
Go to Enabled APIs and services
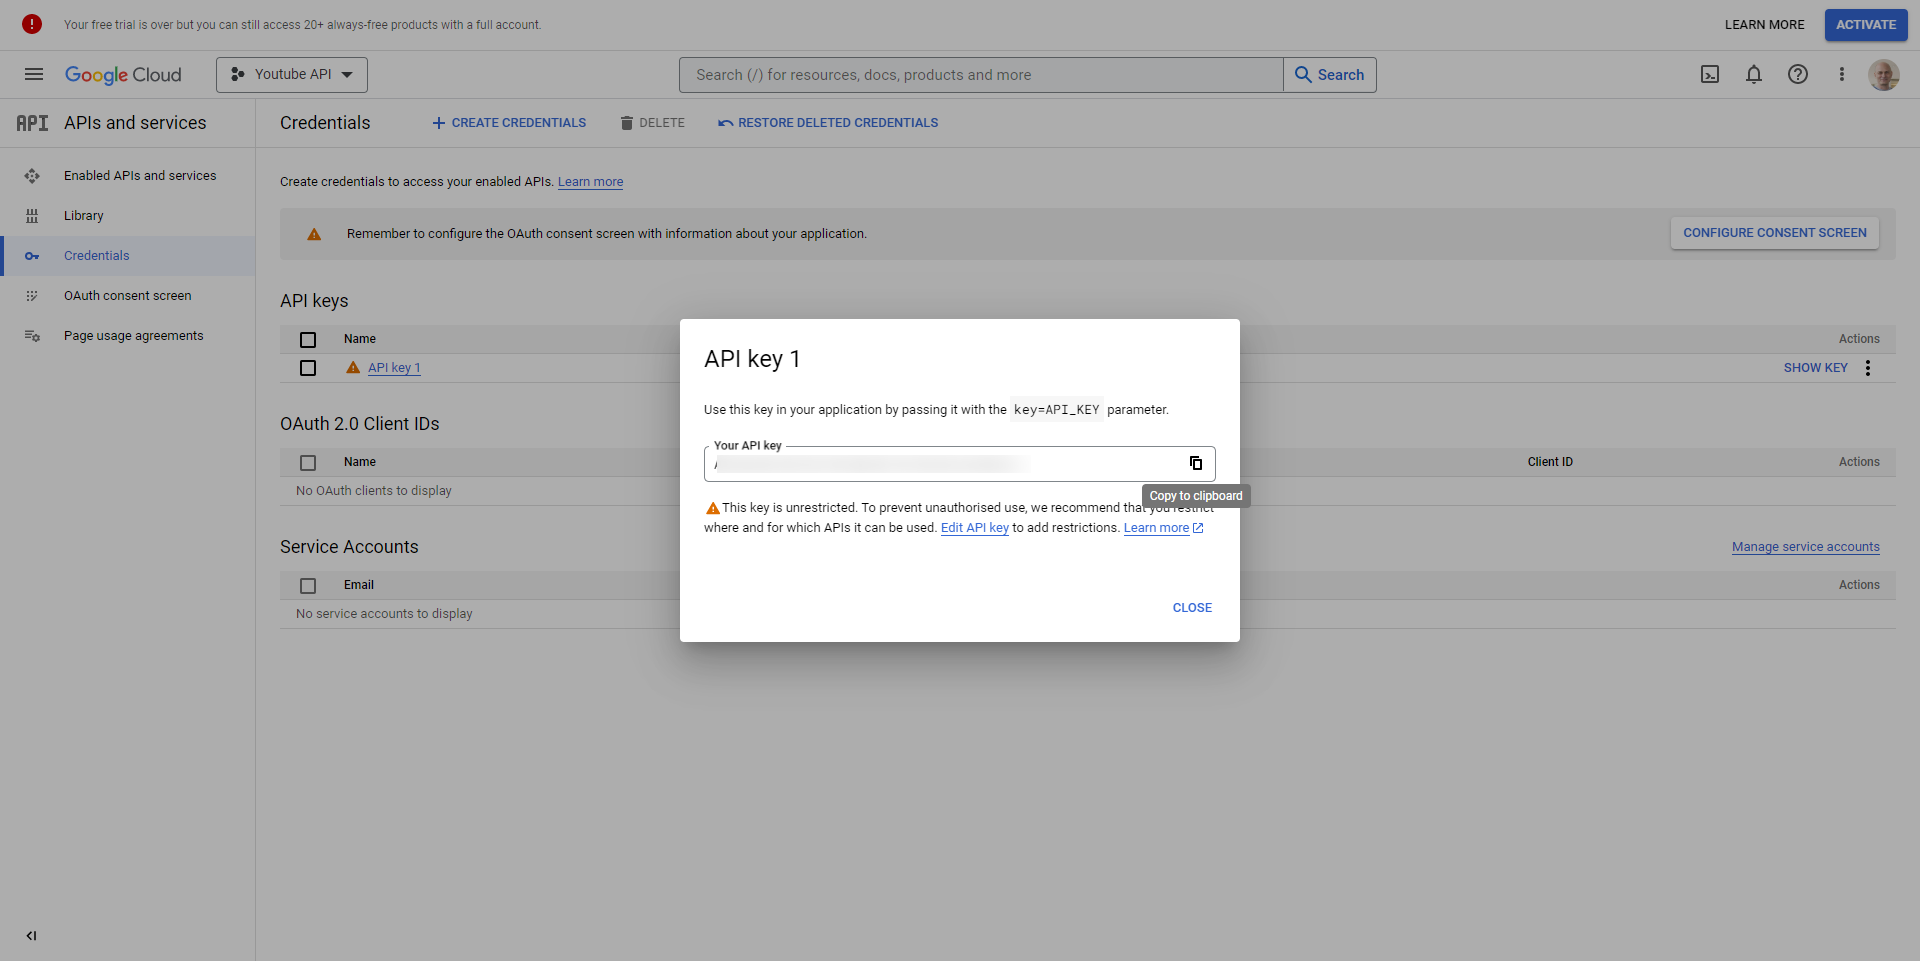point(140,176)
